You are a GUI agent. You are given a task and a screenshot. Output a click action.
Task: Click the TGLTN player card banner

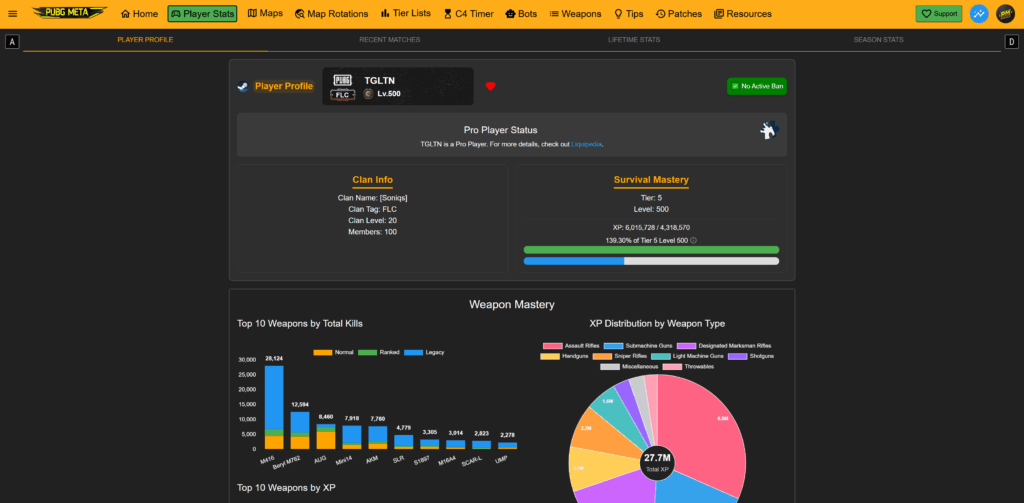(398, 86)
